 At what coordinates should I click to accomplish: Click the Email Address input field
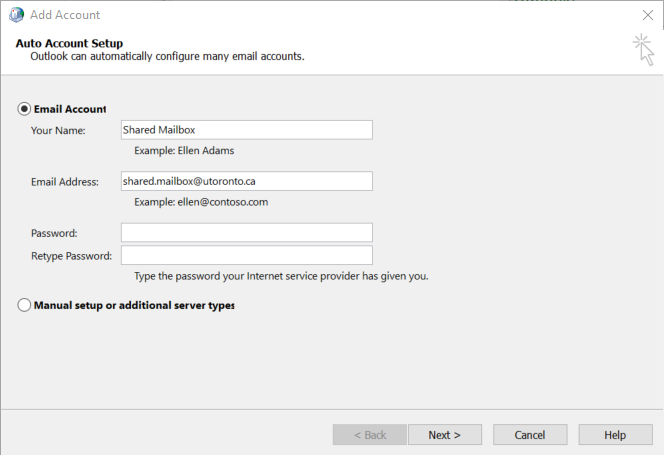(246, 181)
